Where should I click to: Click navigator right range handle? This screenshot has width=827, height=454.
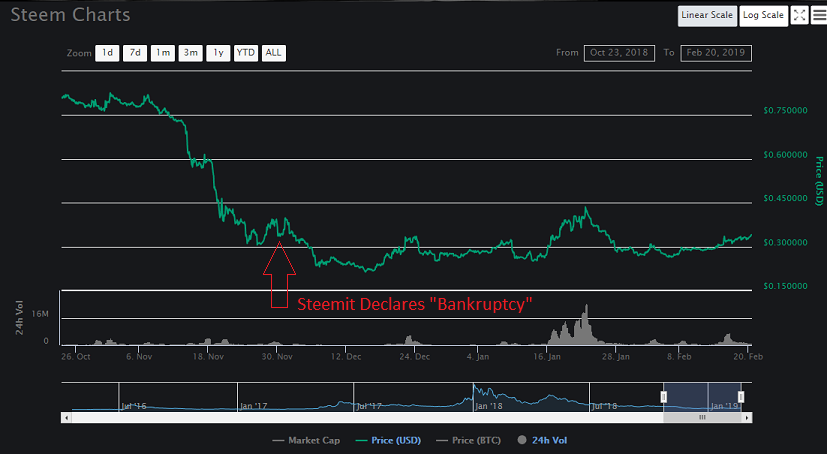(741, 397)
